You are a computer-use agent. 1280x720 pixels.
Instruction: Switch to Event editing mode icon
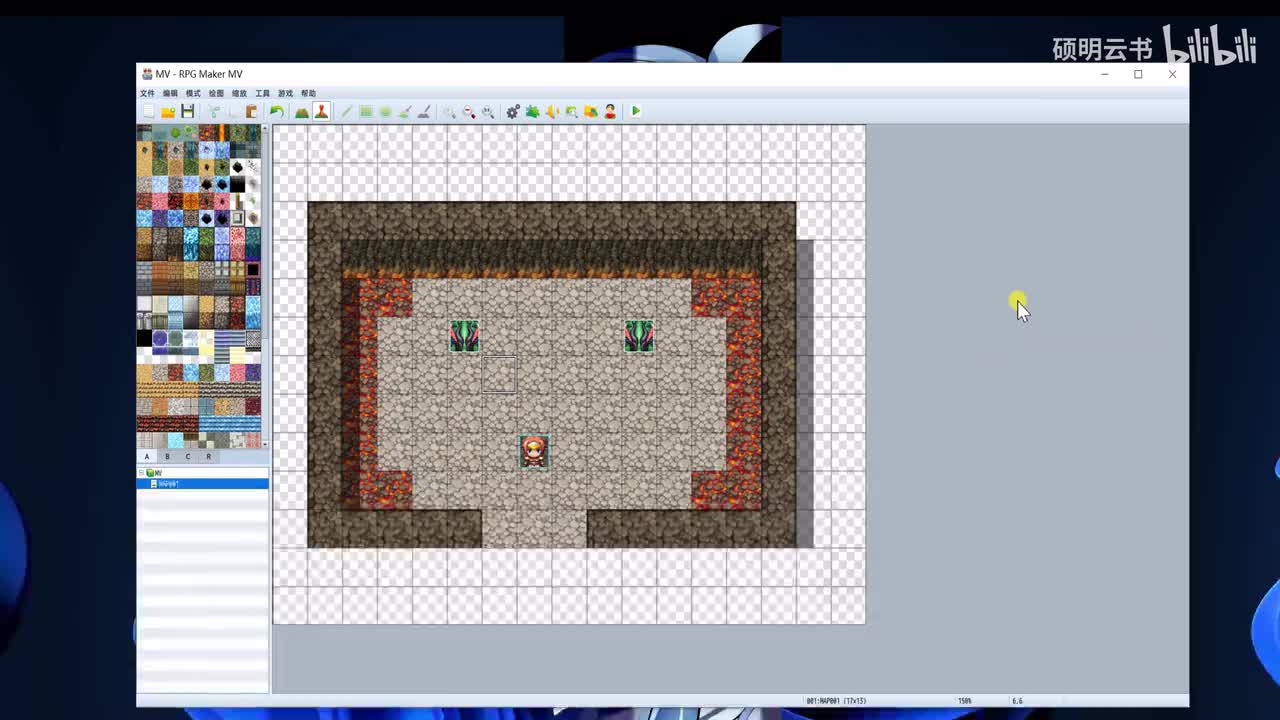(321, 112)
